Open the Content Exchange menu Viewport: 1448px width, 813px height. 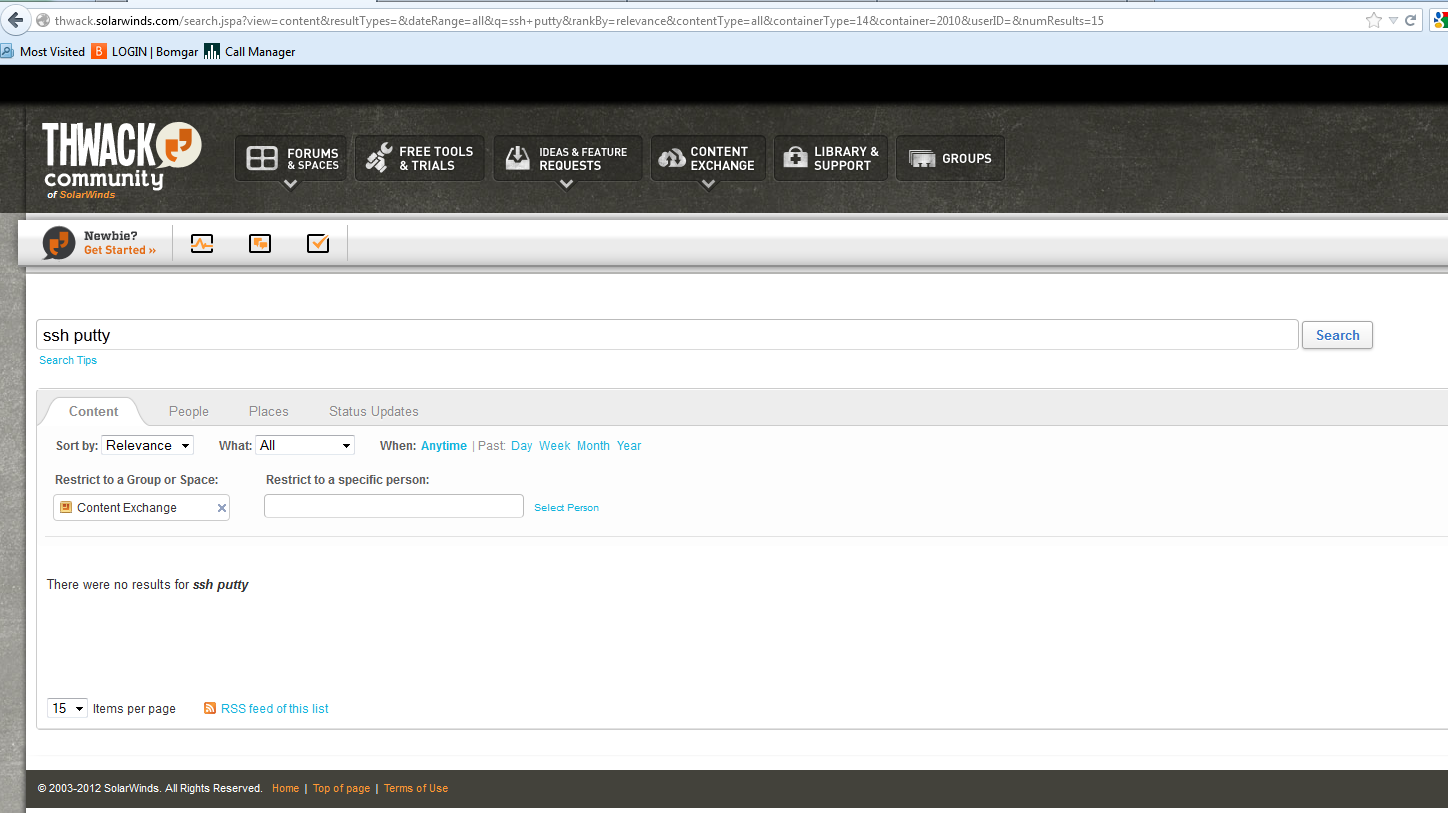708,158
